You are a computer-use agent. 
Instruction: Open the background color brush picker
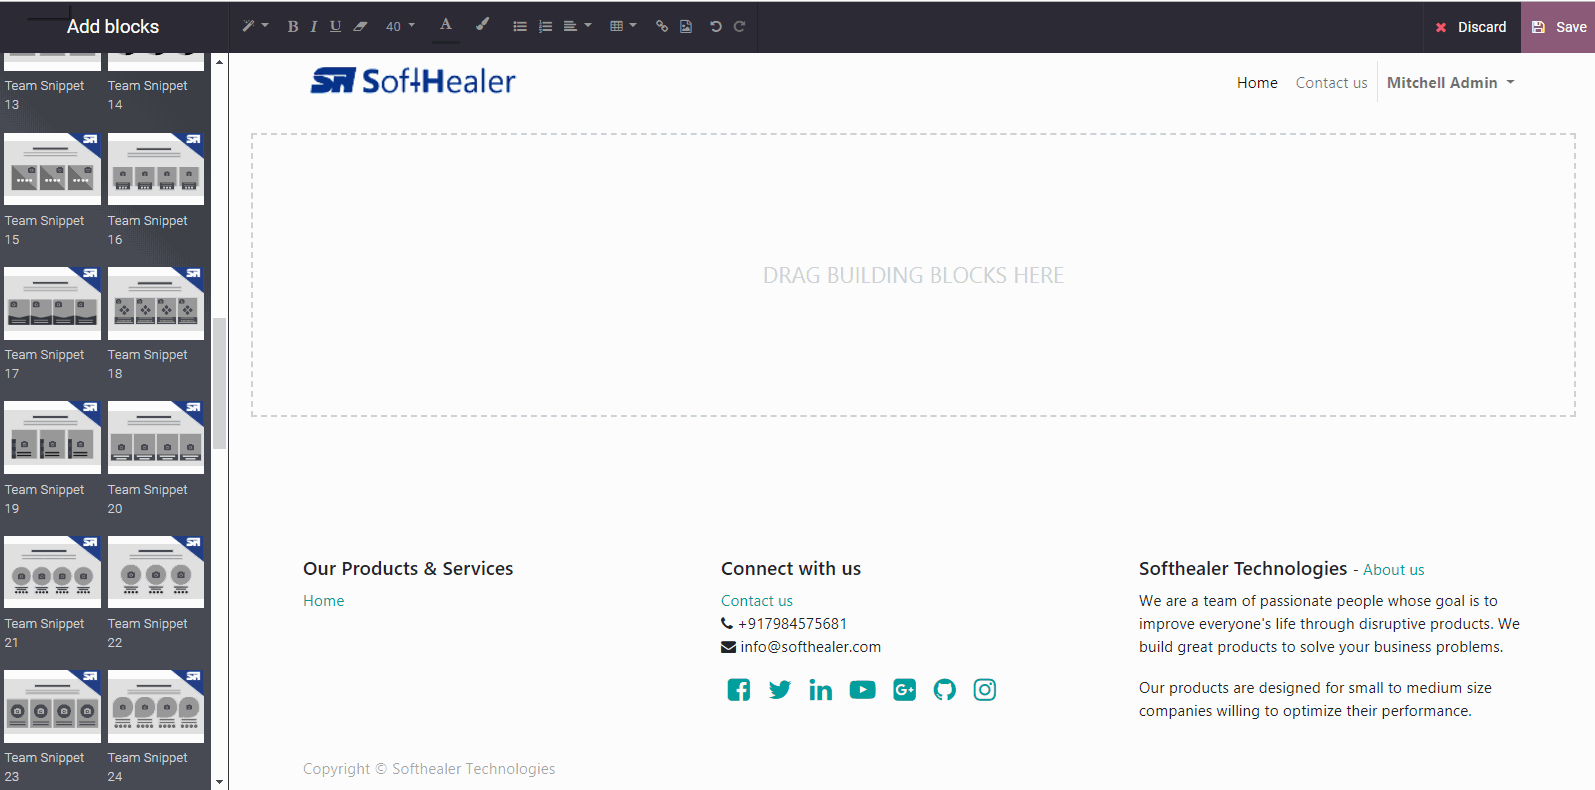click(x=482, y=25)
